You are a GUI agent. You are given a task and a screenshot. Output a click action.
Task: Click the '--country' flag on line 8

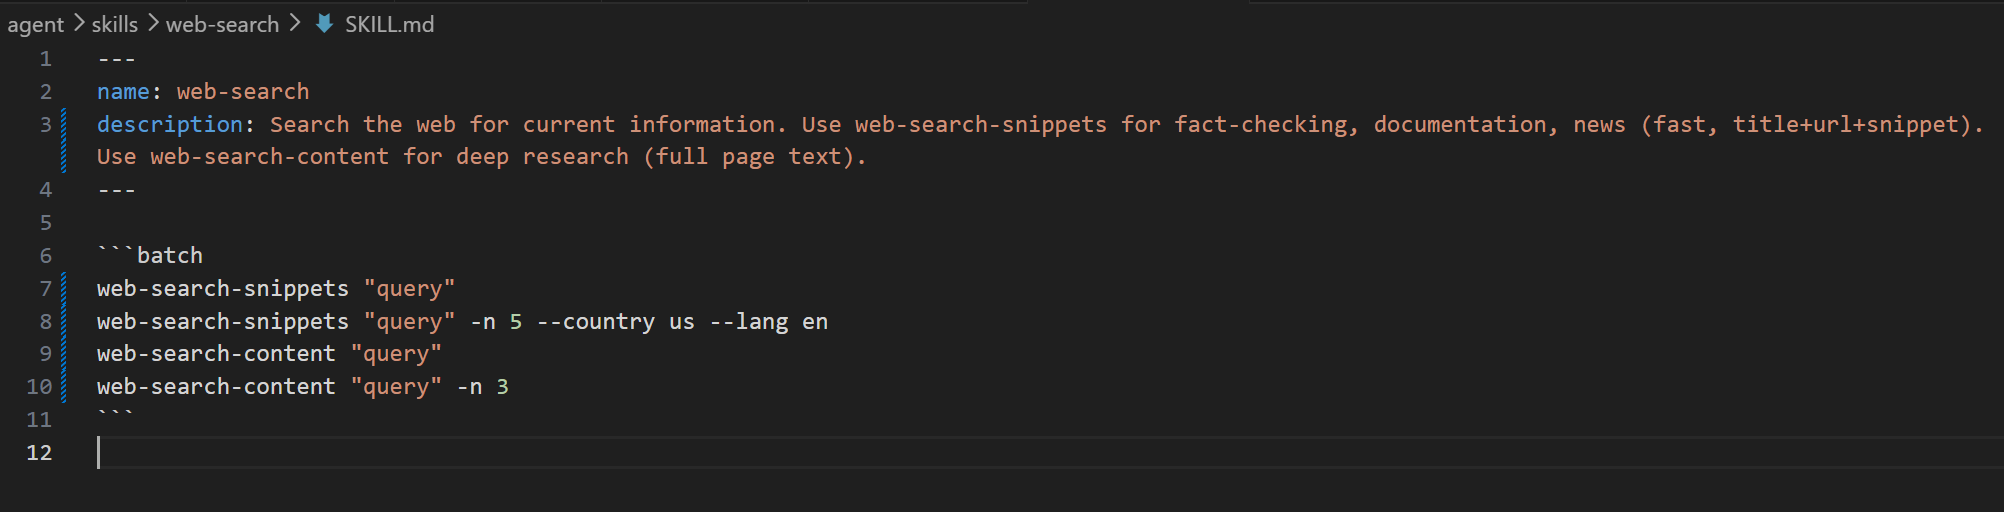596,322
